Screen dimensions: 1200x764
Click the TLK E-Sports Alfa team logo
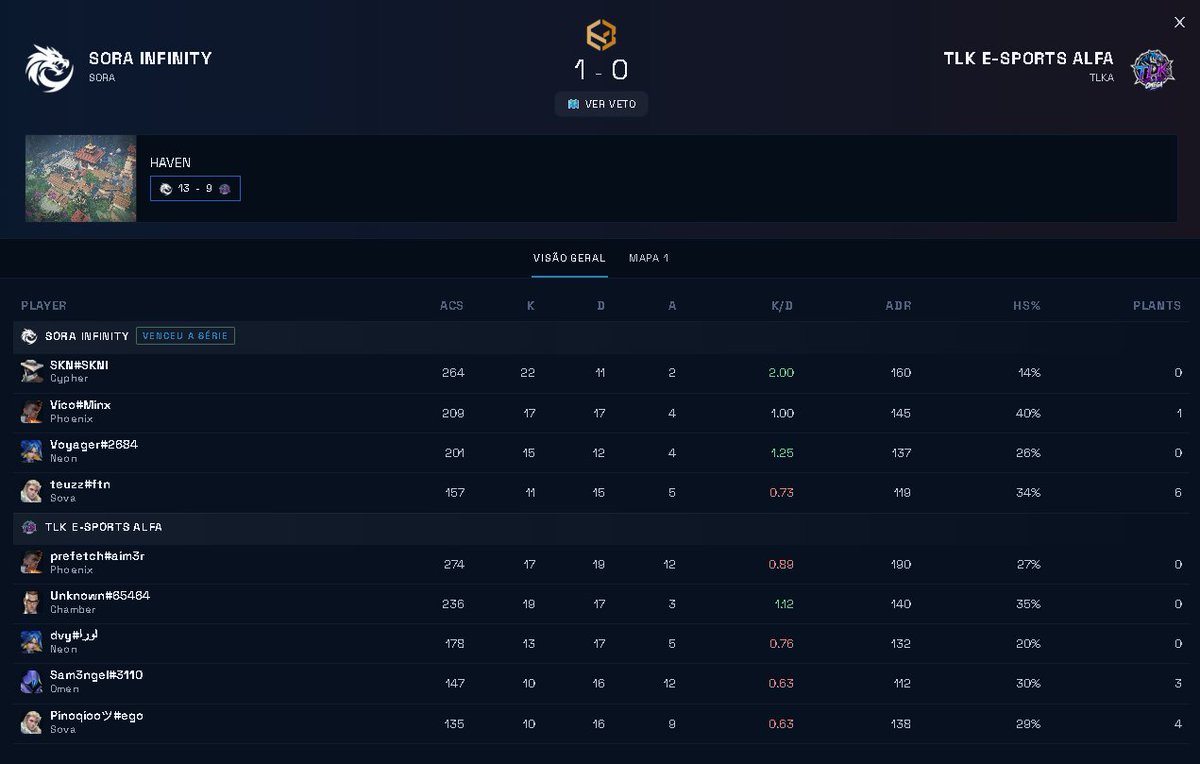click(1152, 69)
